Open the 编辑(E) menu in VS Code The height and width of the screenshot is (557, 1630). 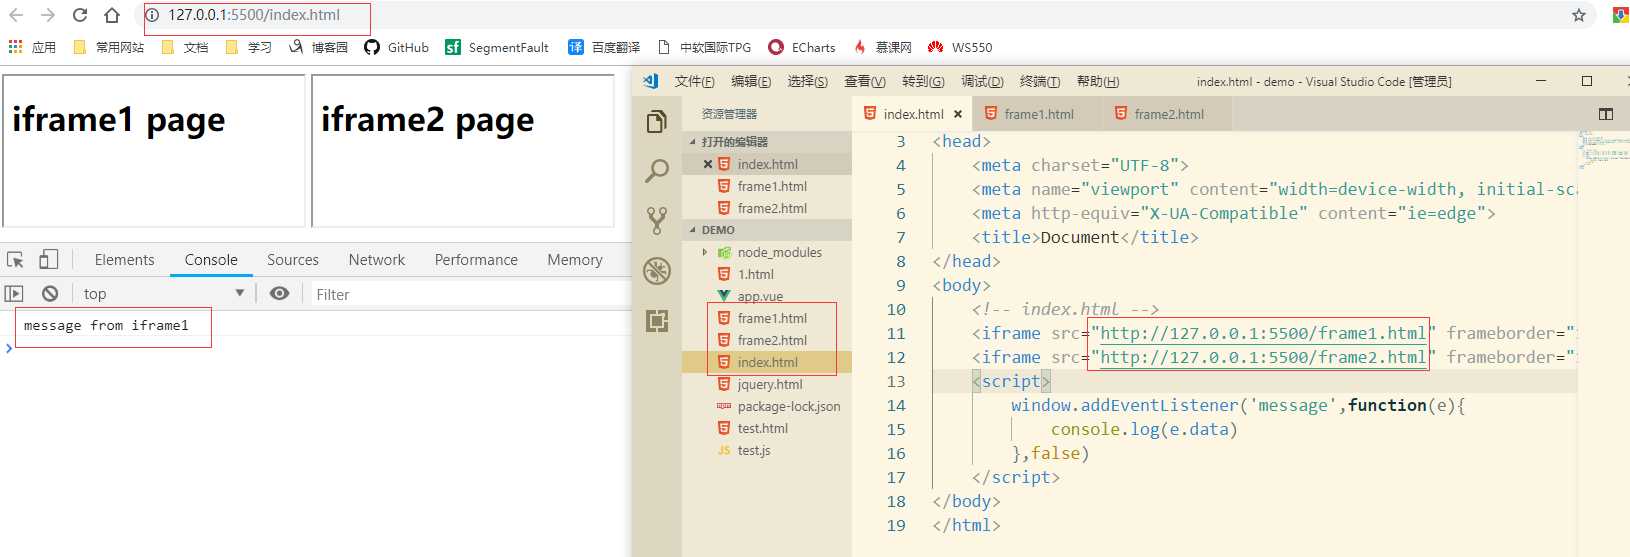(751, 81)
